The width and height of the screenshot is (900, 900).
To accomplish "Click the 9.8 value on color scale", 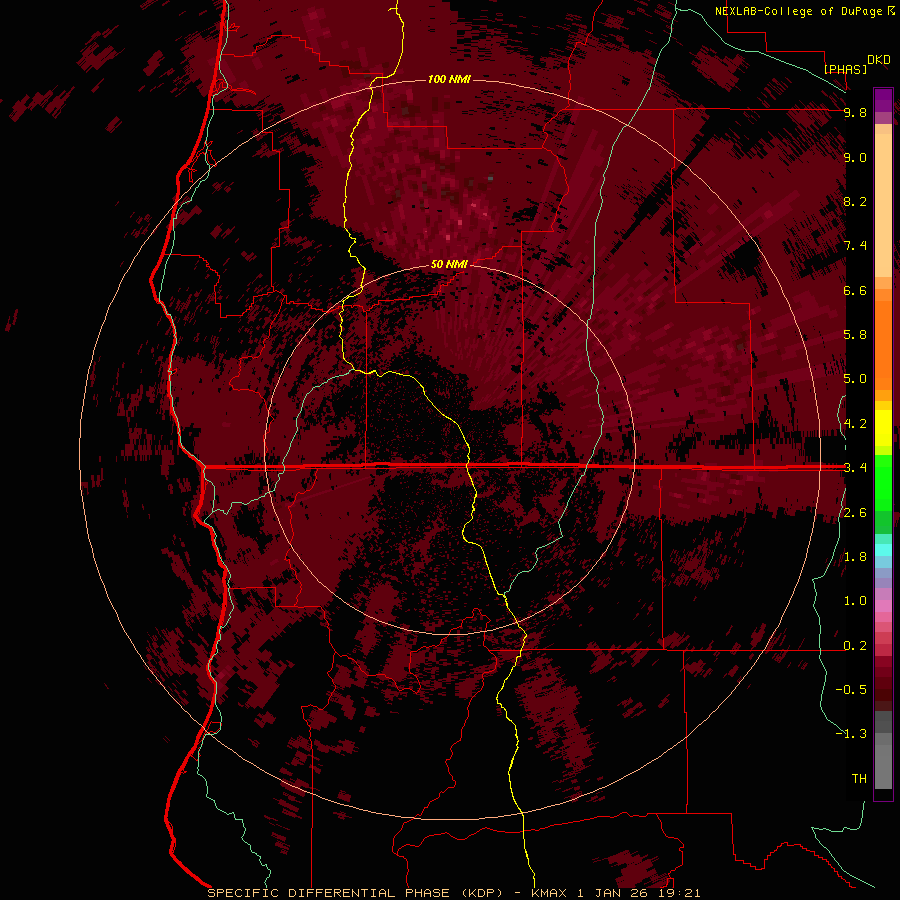I will [855, 112].
